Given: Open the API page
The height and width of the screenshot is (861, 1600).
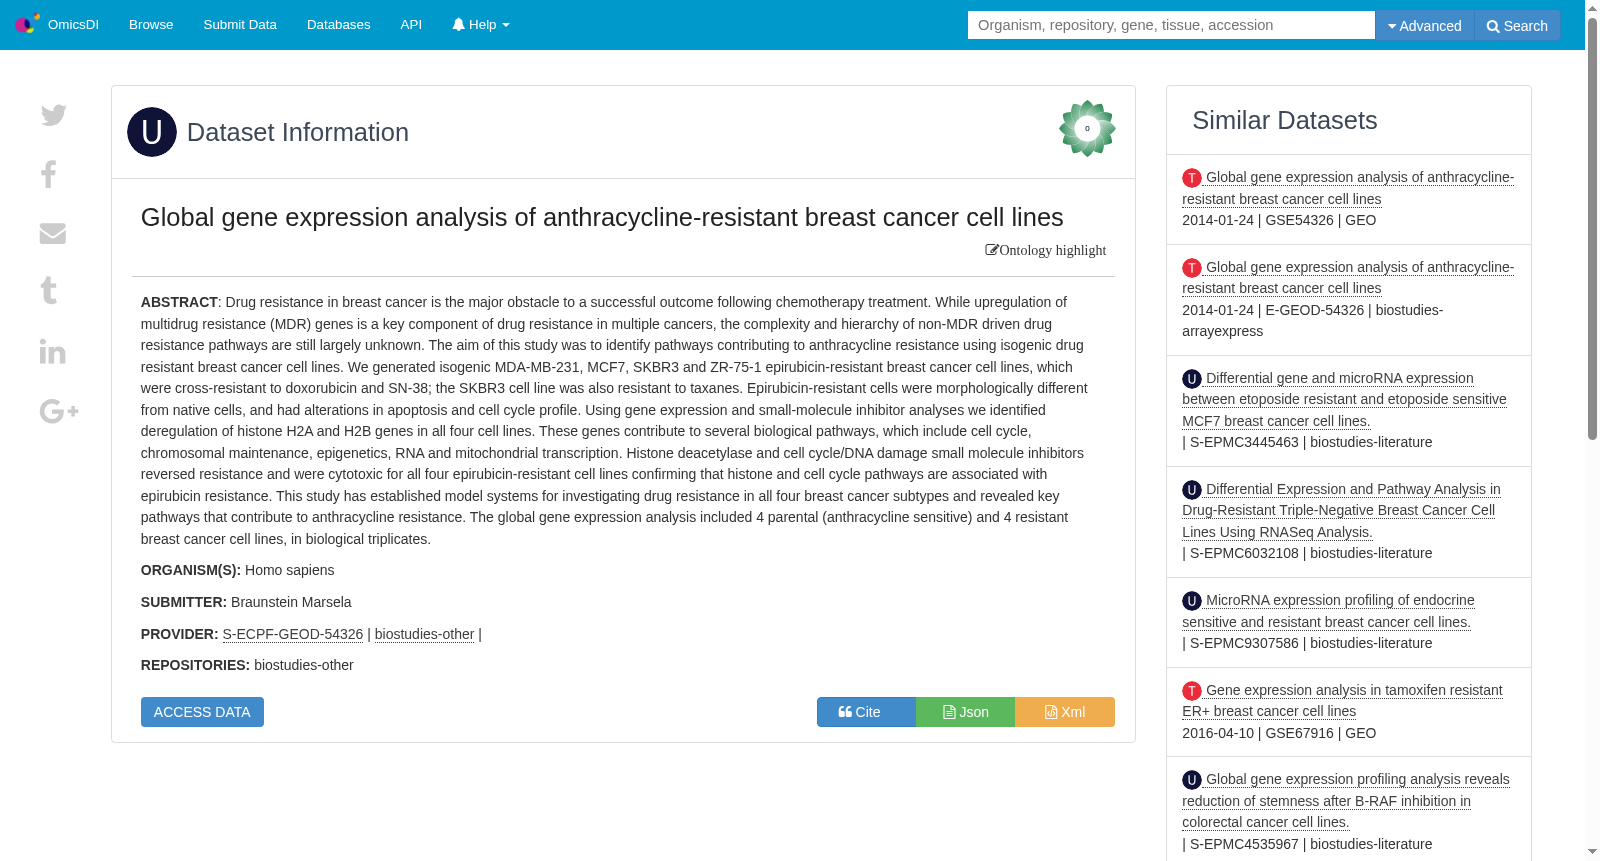Looking at the screenshot, I should (x=411, y=24).
